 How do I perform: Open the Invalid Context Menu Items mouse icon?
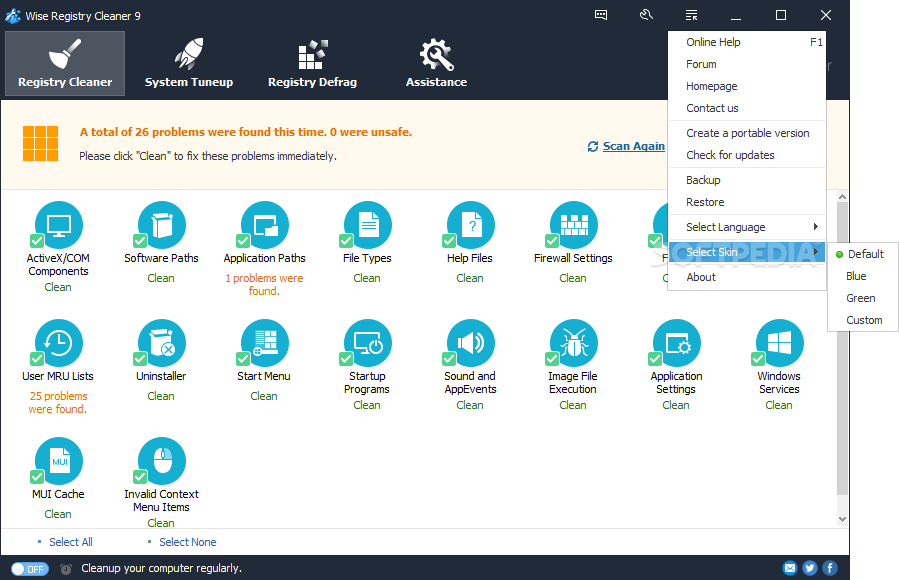pos(162,461)
